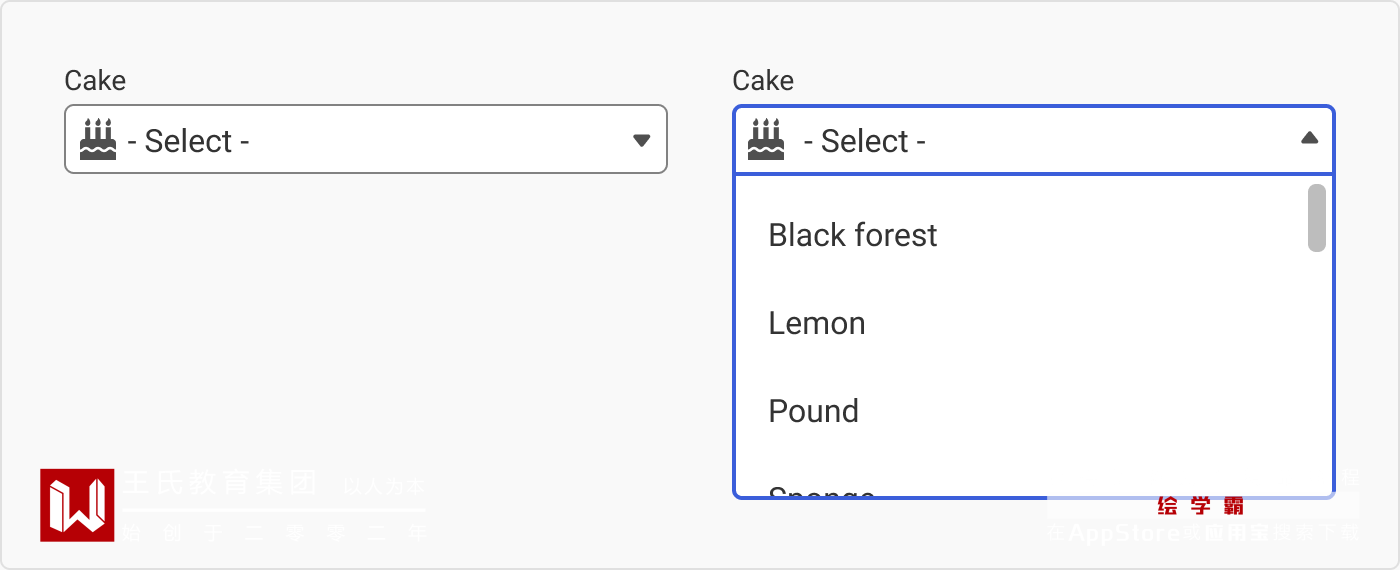Image resolution: width=1400 pixels, height=570 pixels.
Task: Click the cake icon in the open dropdown
Action: [766, 139]
